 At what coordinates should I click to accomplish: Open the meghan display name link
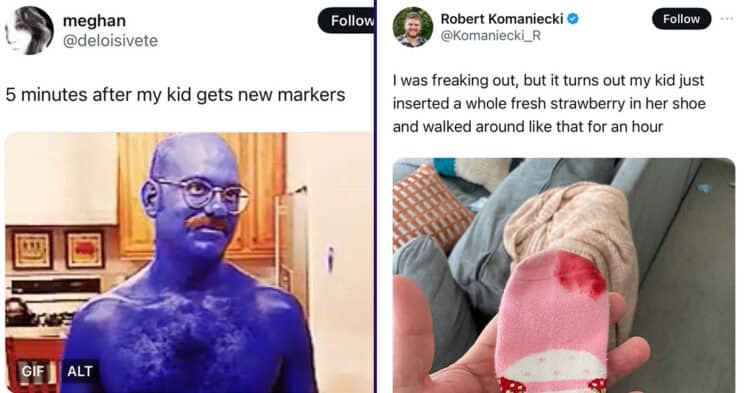[94, 21]
